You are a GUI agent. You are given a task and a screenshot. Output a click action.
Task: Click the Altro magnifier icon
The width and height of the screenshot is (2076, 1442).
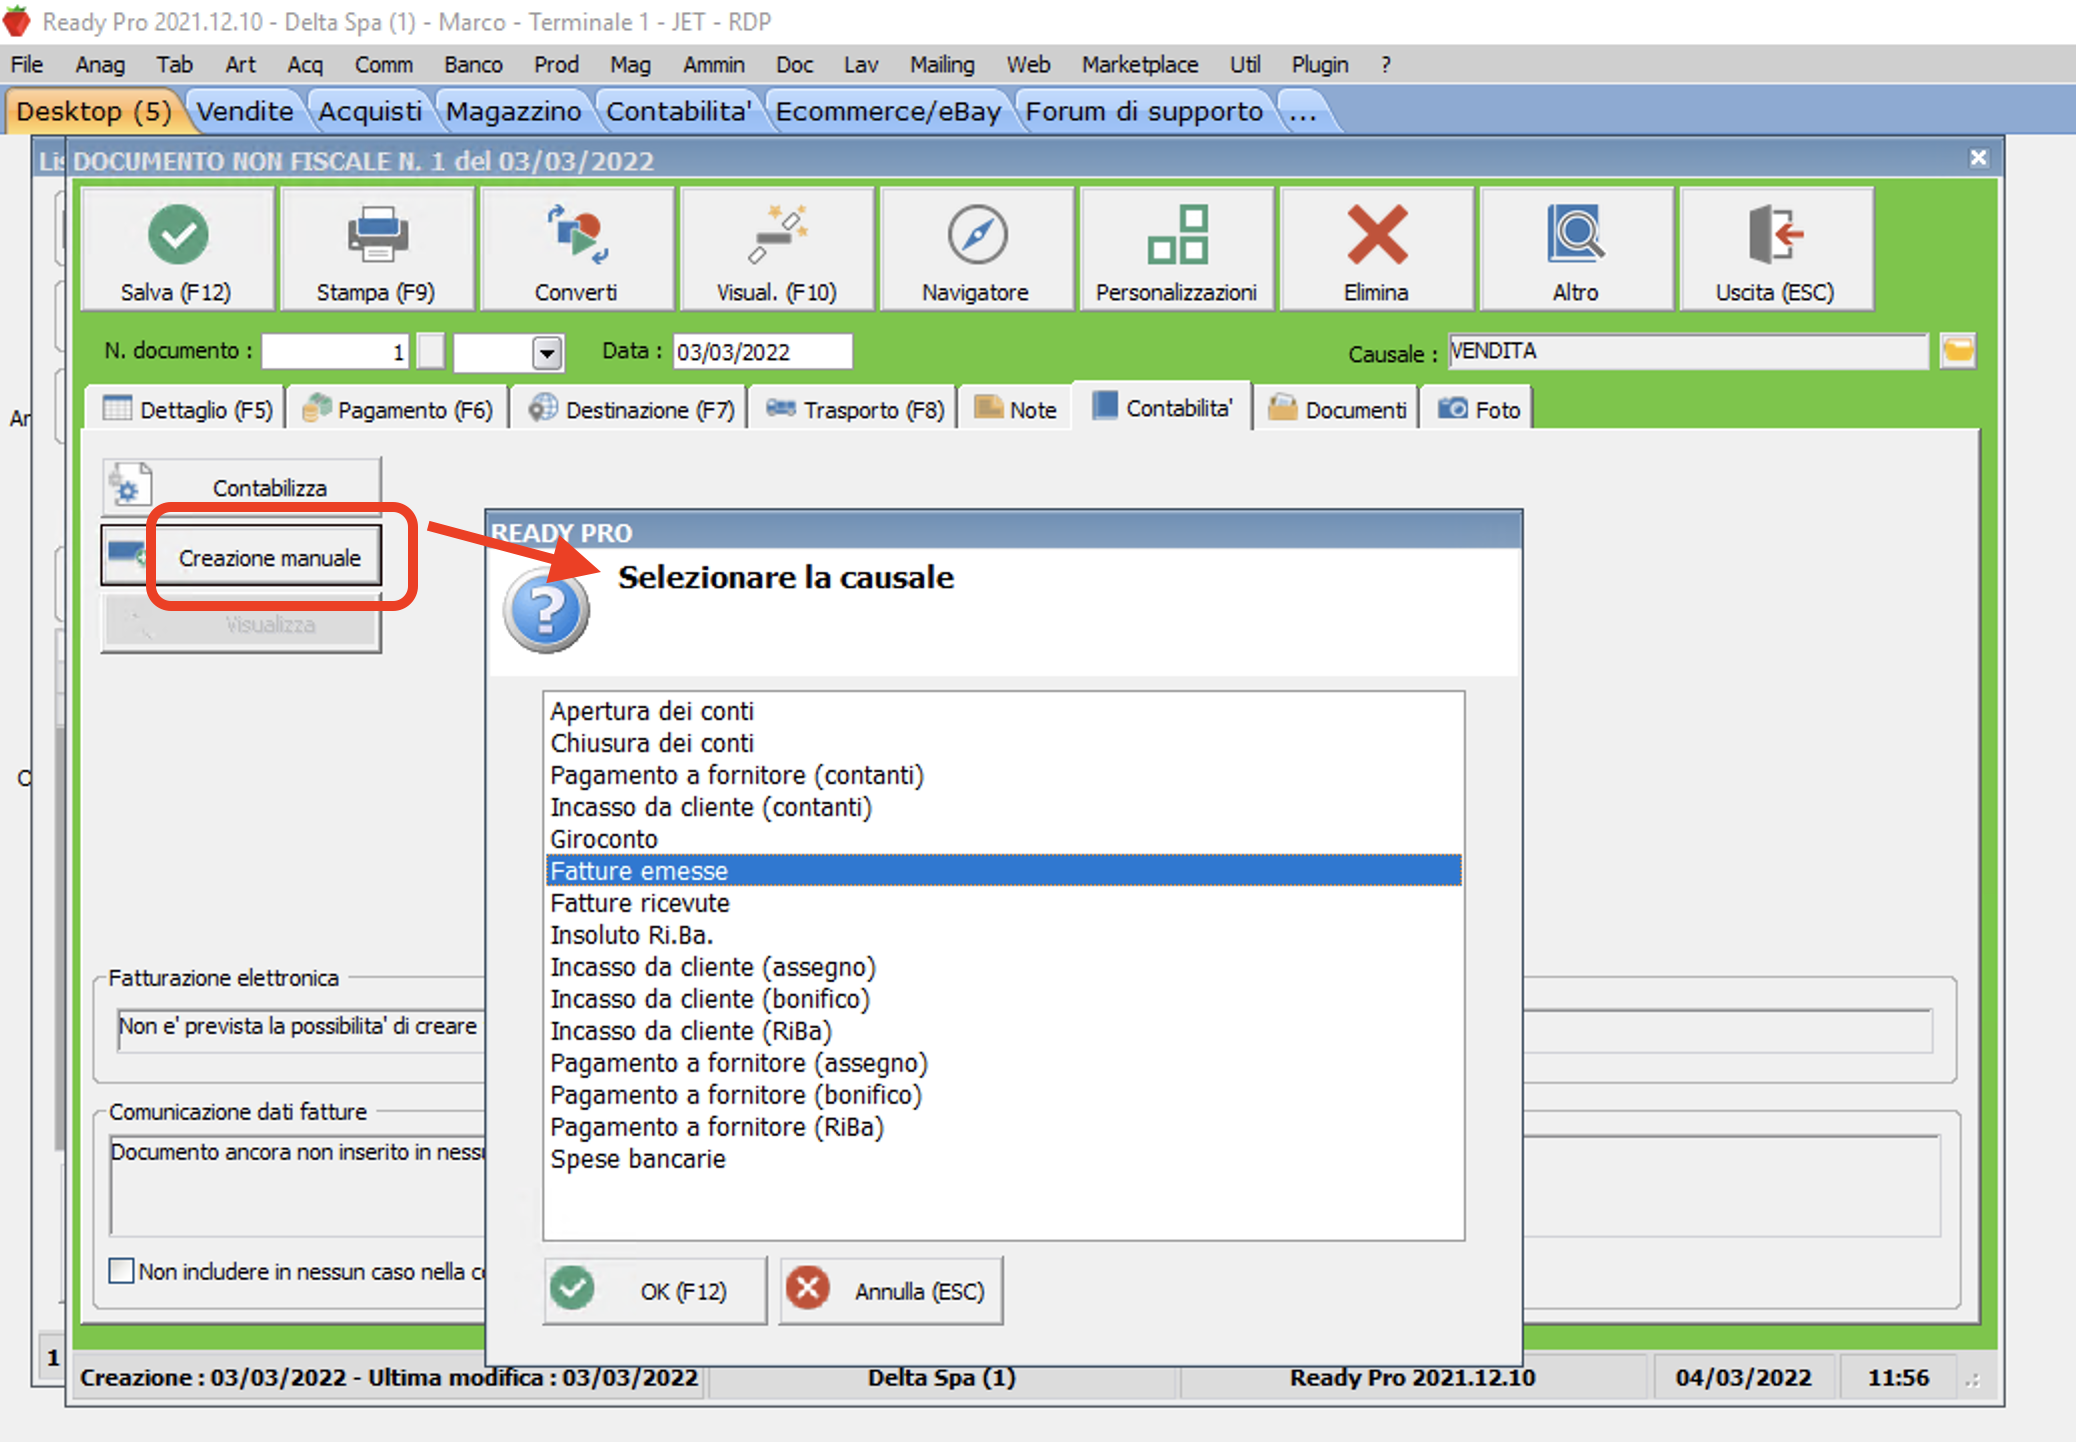click(x=1576, y=234)
